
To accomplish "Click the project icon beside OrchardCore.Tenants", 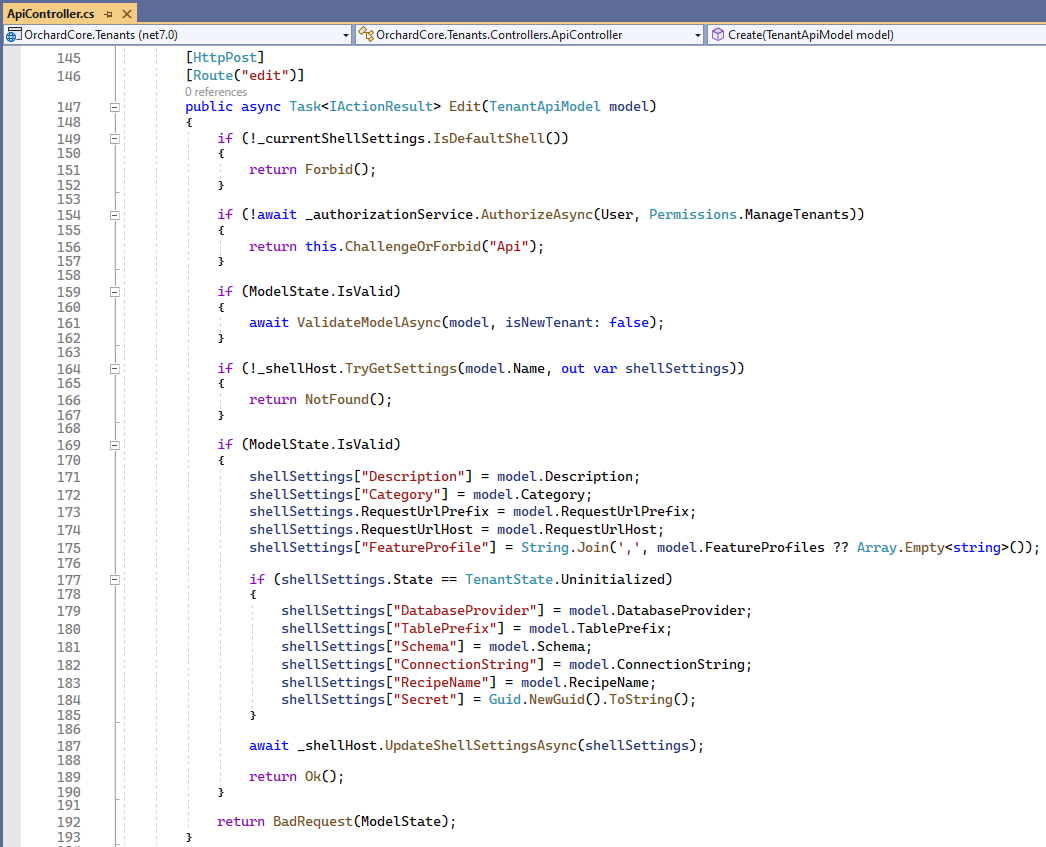I will point(13,35).
